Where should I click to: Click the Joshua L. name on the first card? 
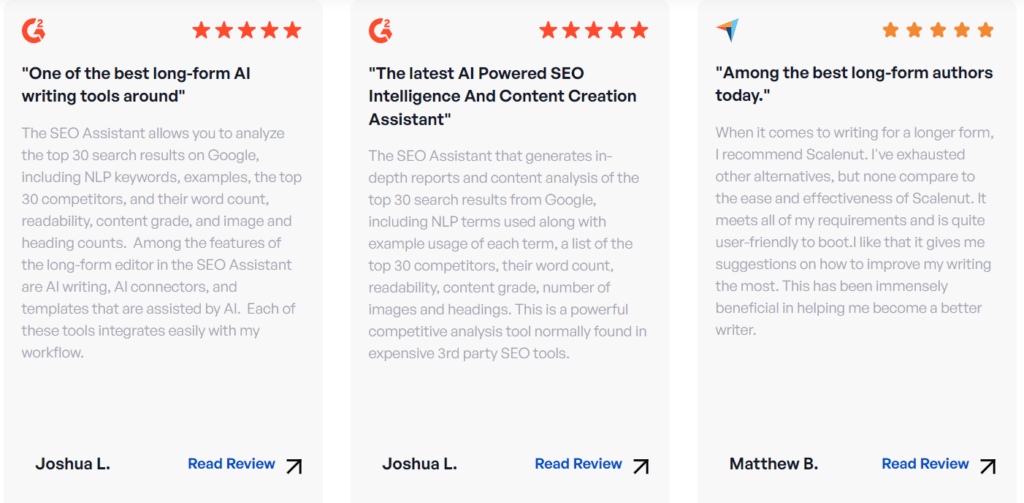(x=72, y=464)
